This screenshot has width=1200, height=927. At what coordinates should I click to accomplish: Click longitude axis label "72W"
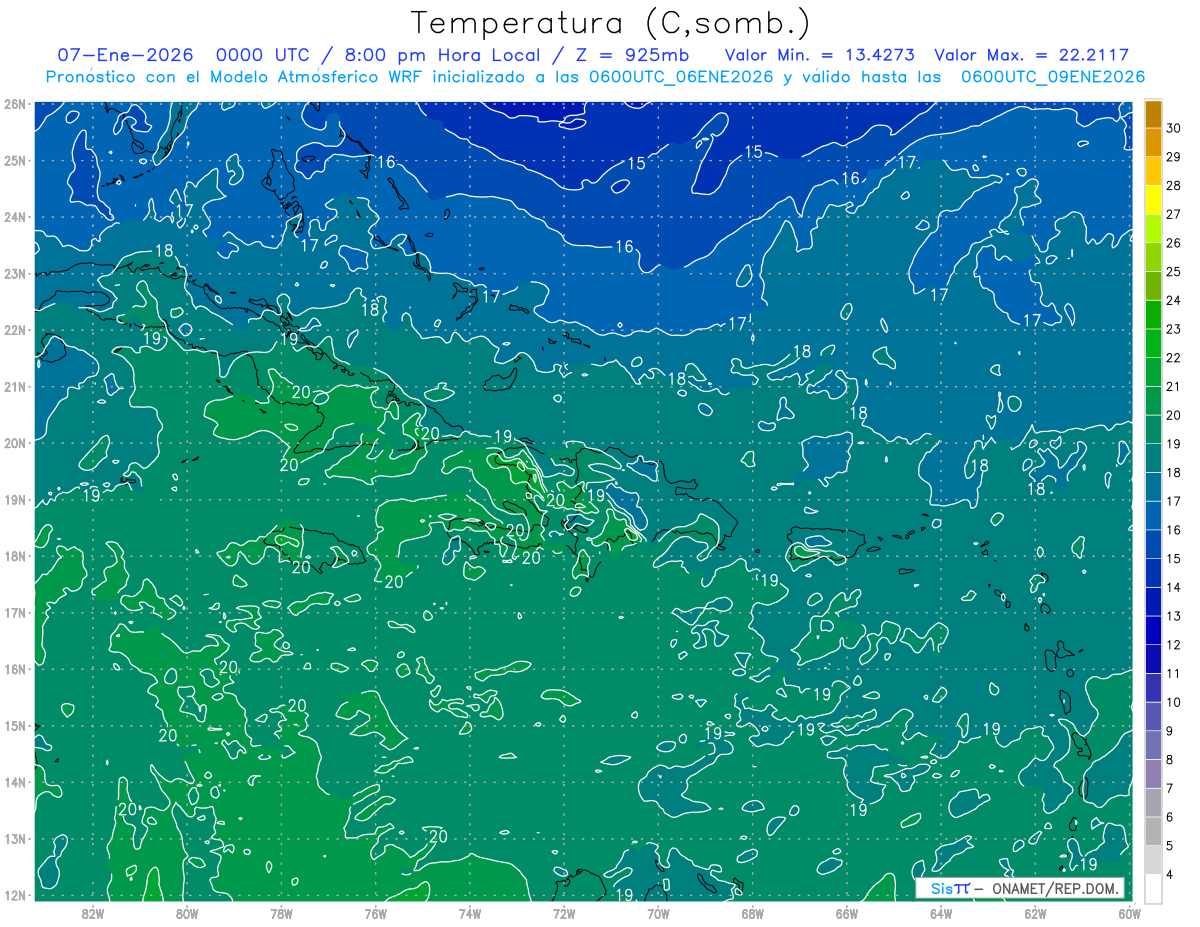click(x=564, y=912)
